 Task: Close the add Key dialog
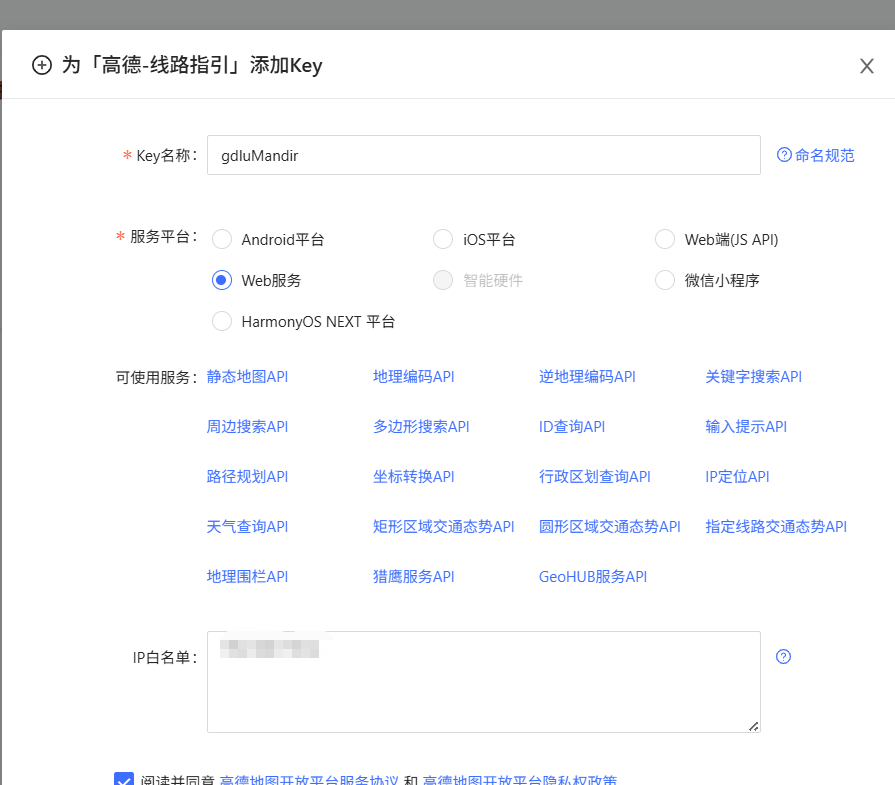click(866, 66)
